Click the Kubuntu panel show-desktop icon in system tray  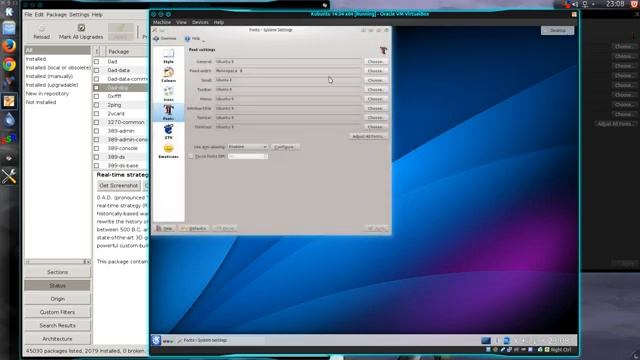coord(486,340)
